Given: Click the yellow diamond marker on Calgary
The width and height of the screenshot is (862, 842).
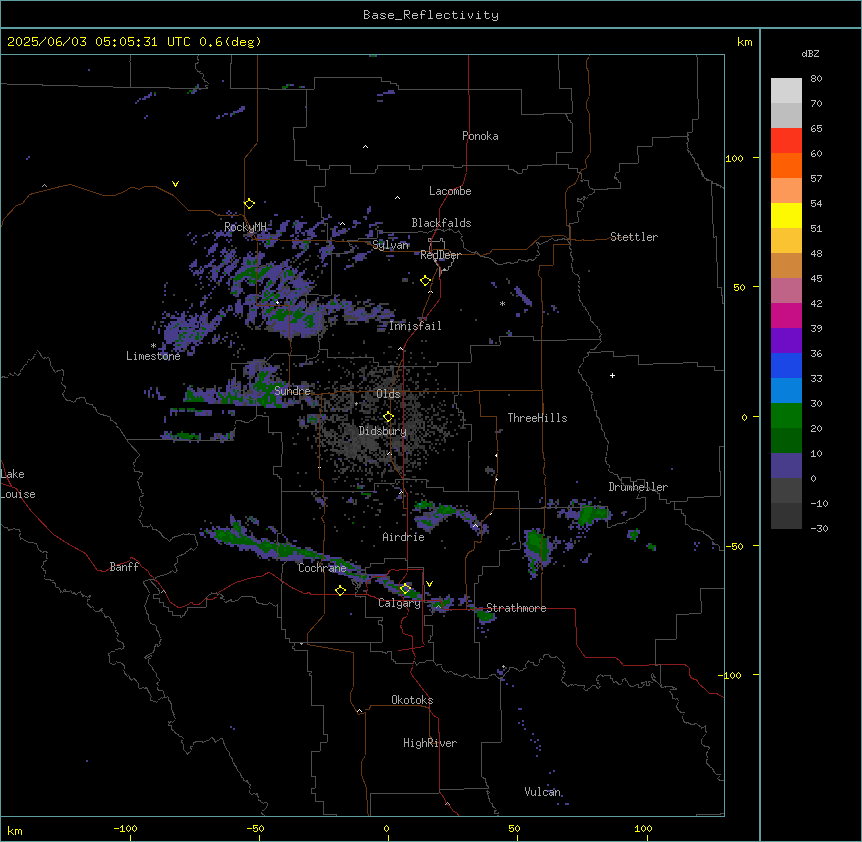Looking at the screenshot, I should click(405, 589).
